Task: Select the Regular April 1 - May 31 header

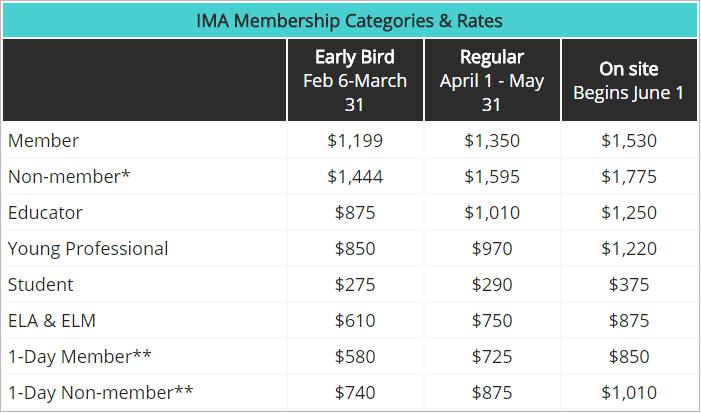Action: (492, 80)
